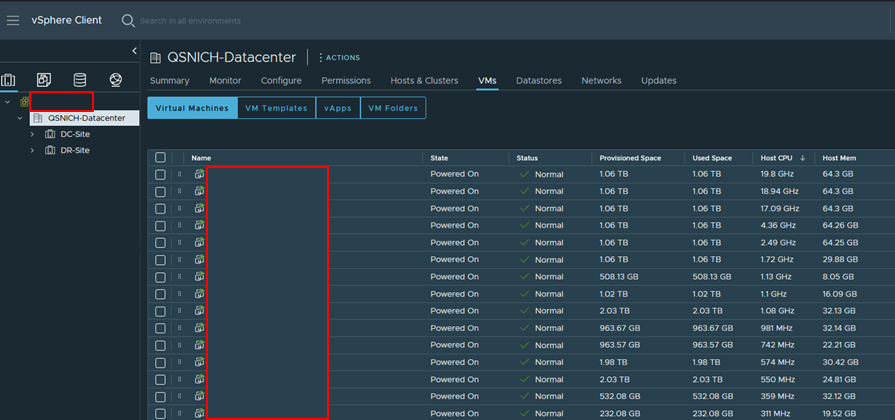Check the first virtual machine row checkbox

tap(160, 174)
